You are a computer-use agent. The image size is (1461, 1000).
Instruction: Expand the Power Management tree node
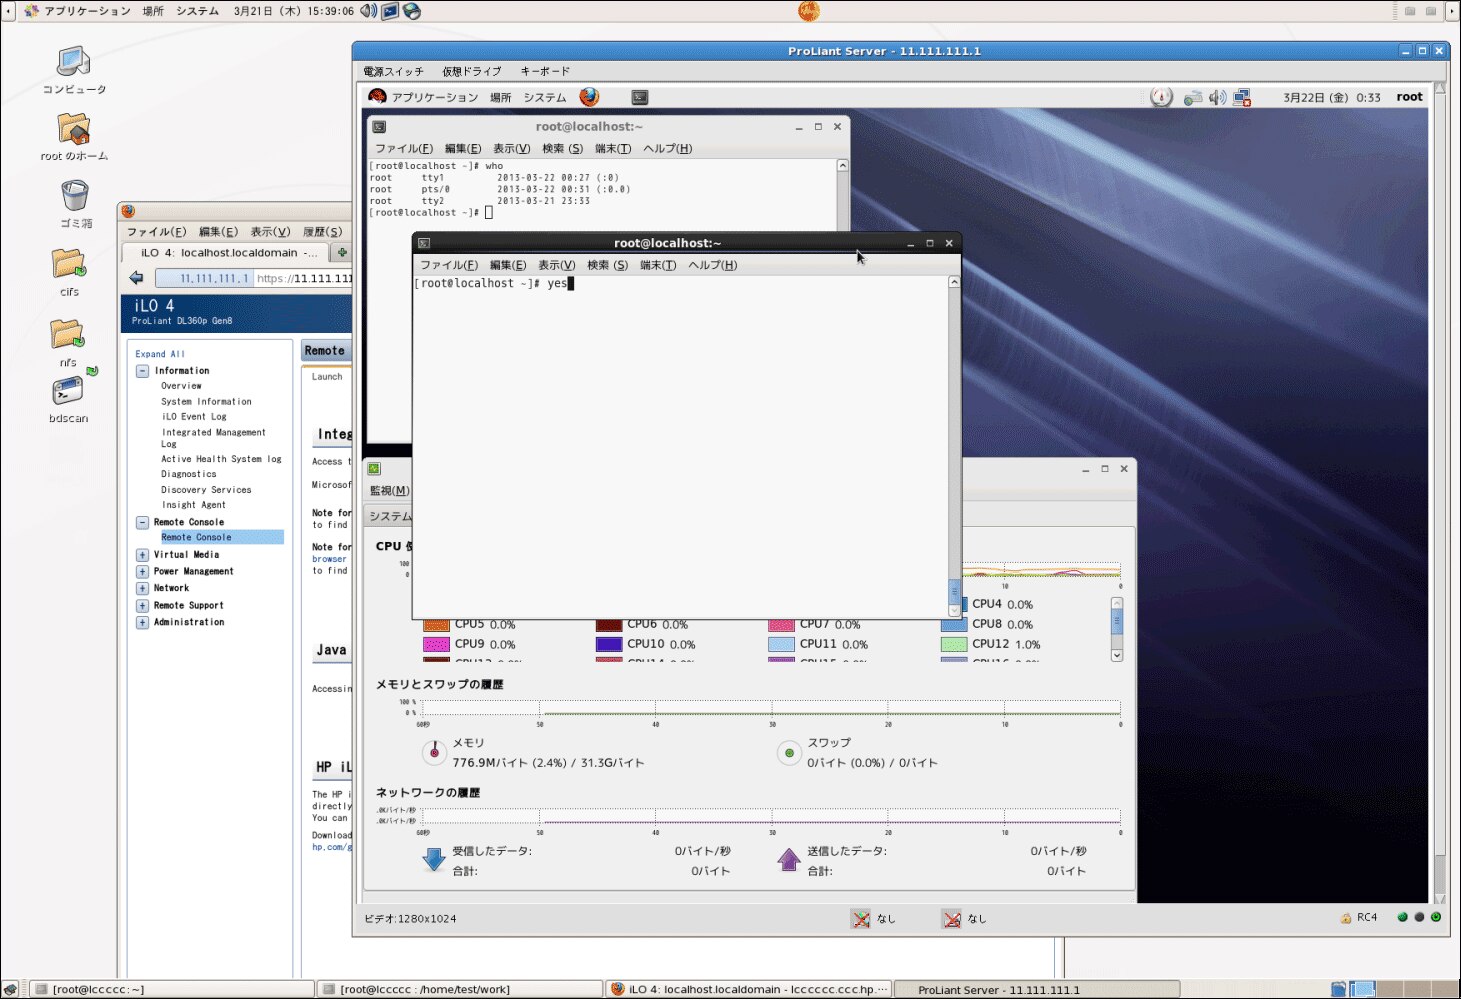[142, 572]
